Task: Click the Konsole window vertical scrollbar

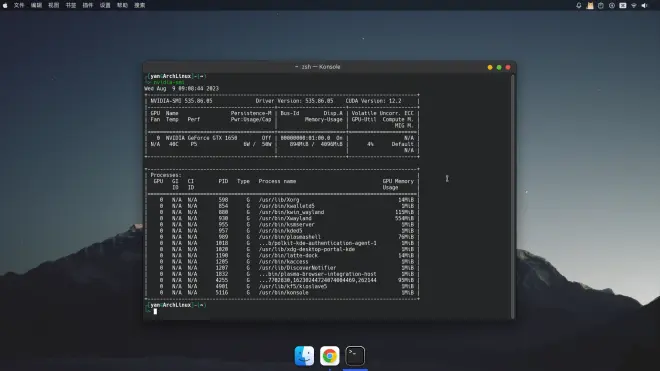Action: click(x=512, y=196)
